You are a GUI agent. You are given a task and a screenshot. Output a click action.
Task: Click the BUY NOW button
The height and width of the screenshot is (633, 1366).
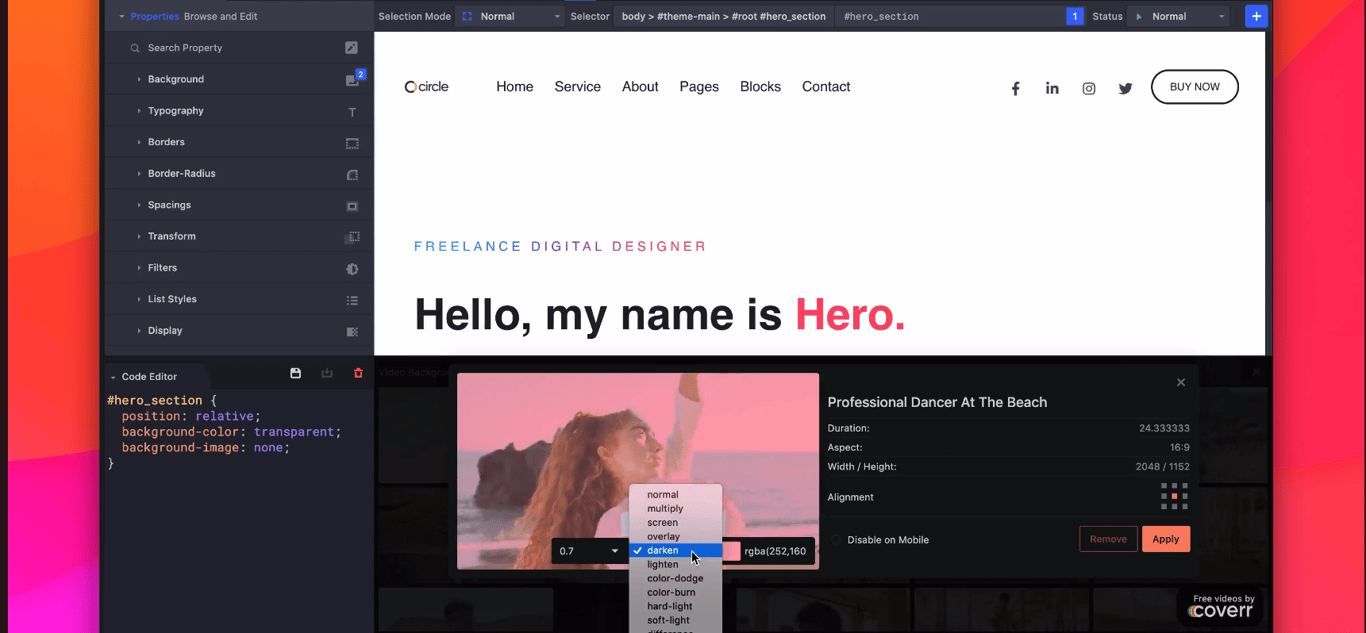point(1195,87)
